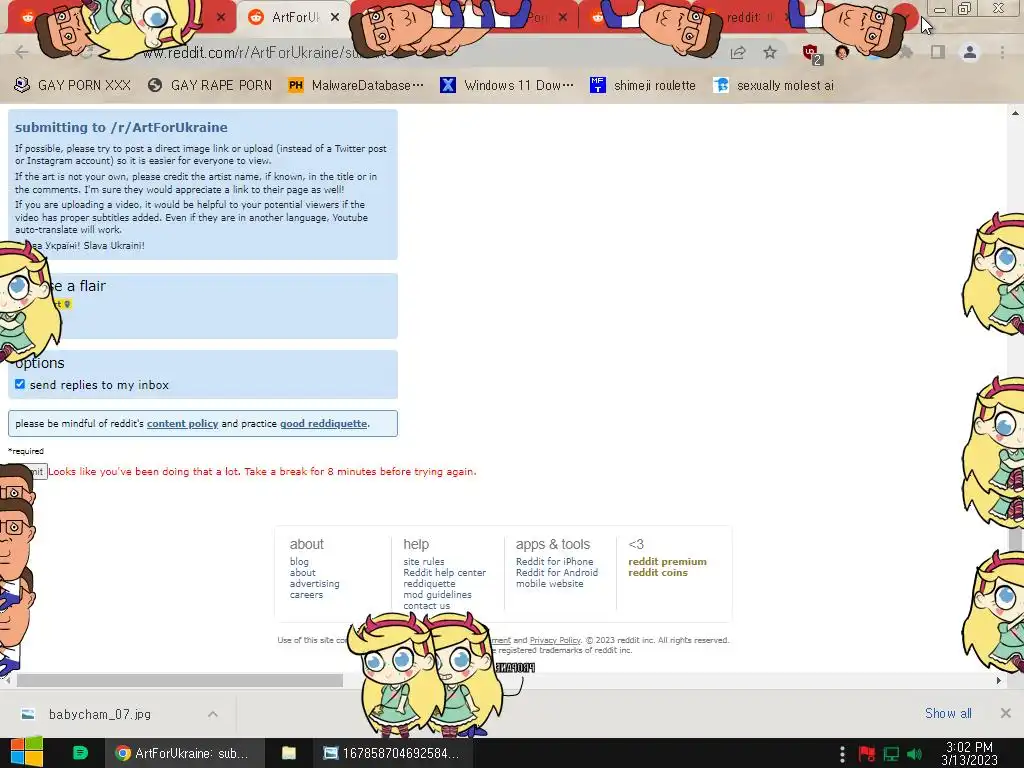Click the network monitor tray icon
1024x768 pixels.
point(891,754)
